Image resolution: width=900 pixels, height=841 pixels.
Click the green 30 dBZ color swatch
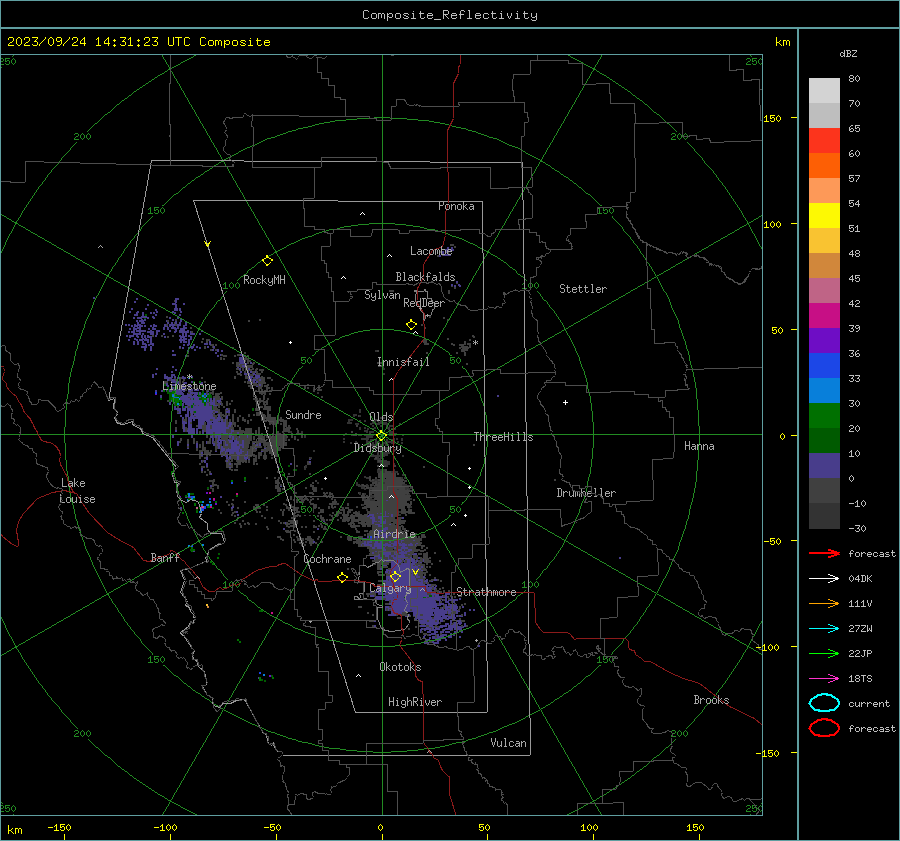pos(824,416)
